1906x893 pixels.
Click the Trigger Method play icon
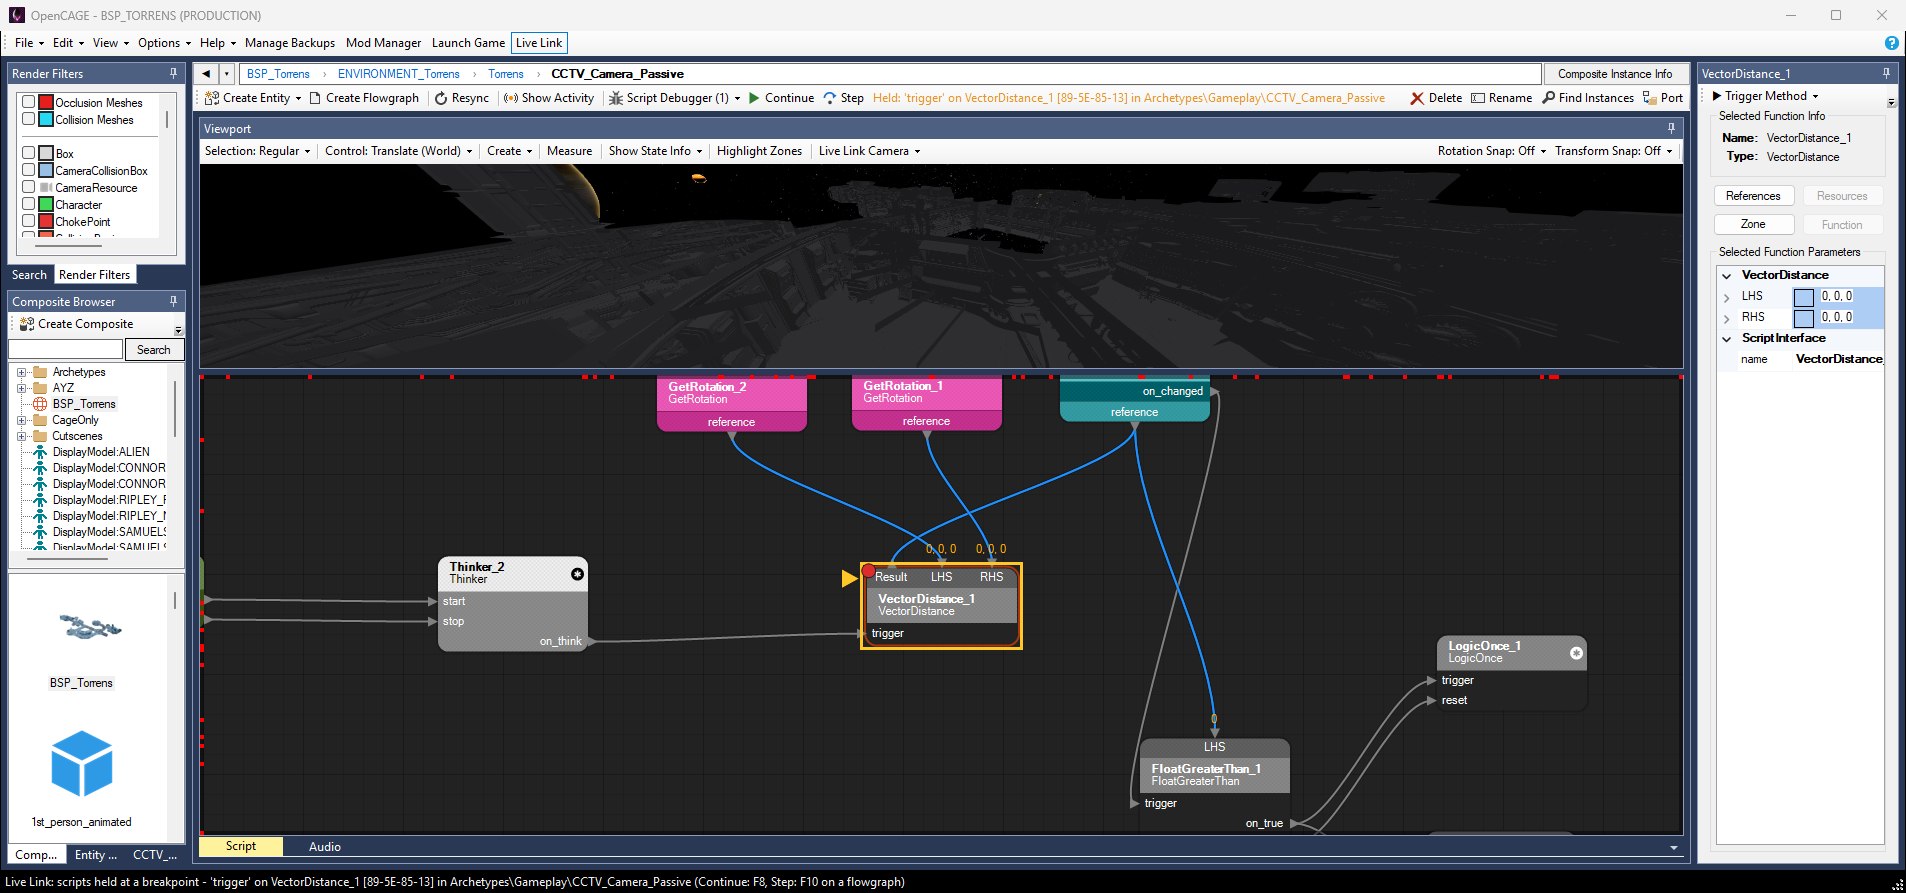[1717, 96]
